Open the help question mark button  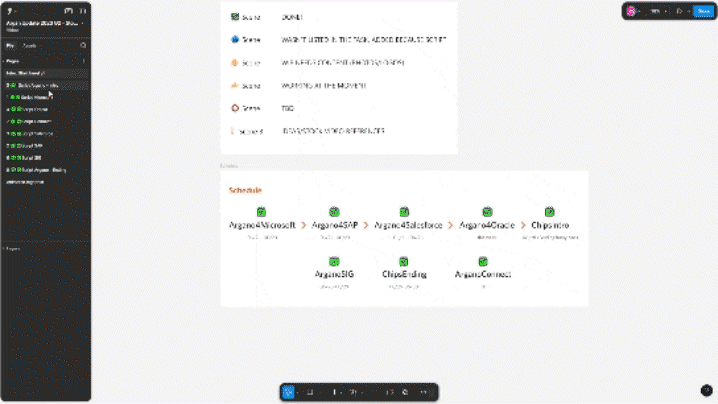coord(707,391)
